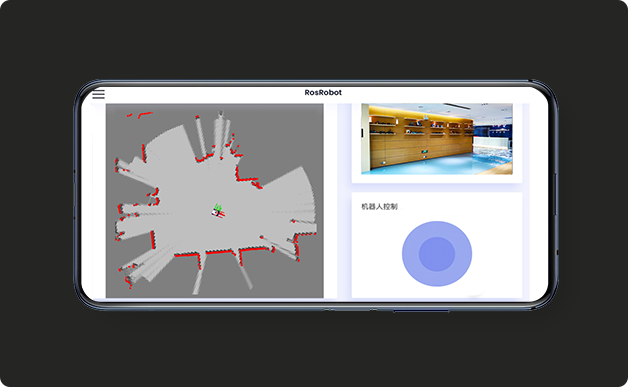Click the RosRobot title text
The width and height of the screenshot is (628, 388).
(323, 92)
